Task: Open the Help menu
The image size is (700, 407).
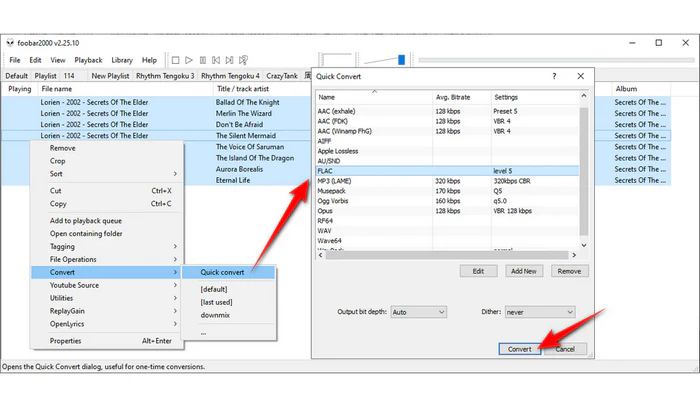Action: point(149,60)
